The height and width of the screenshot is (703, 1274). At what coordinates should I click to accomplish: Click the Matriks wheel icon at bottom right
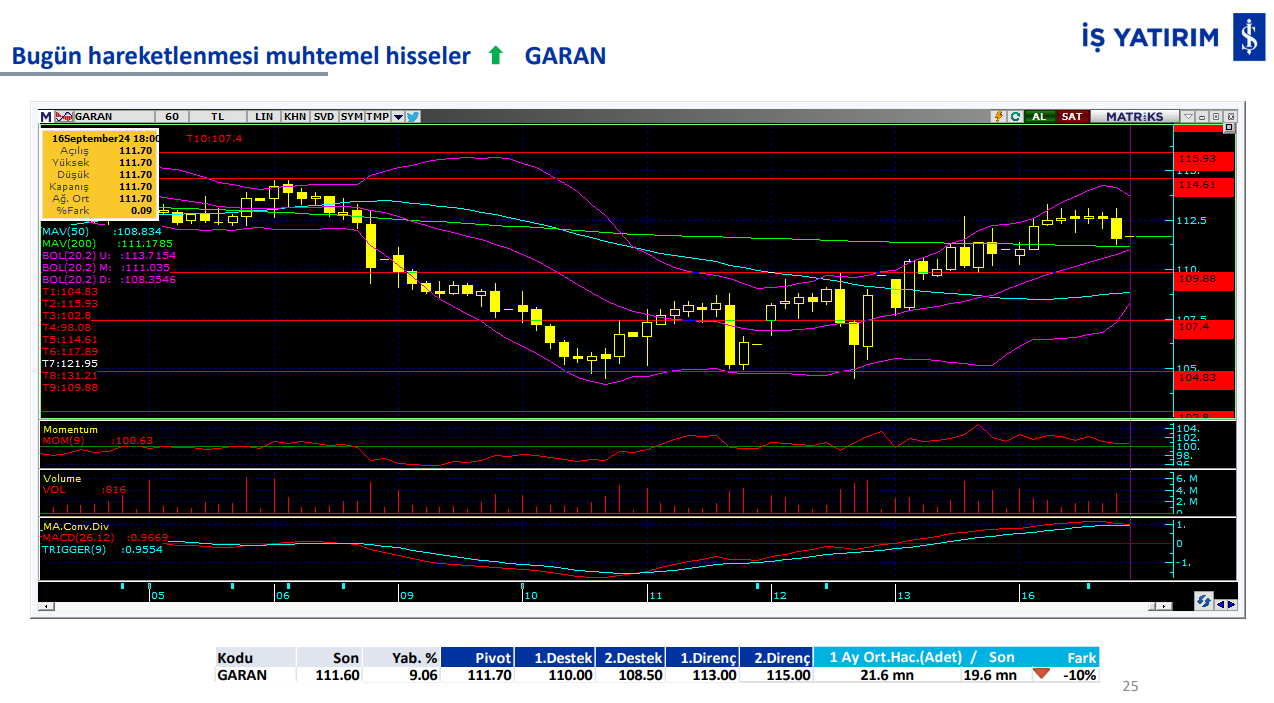point(1203,599)
